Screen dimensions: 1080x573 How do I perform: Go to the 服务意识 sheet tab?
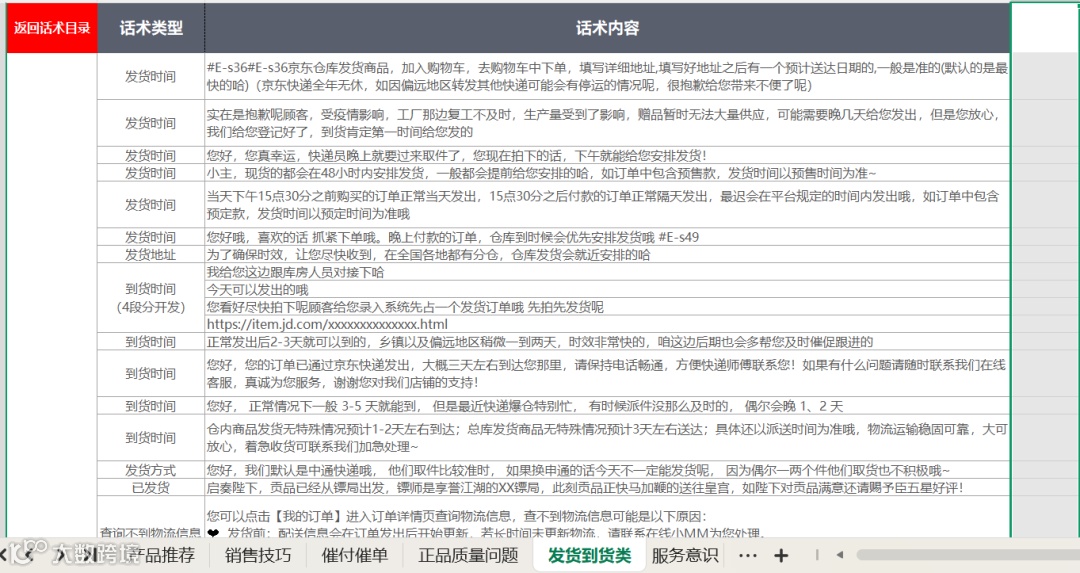685,555
